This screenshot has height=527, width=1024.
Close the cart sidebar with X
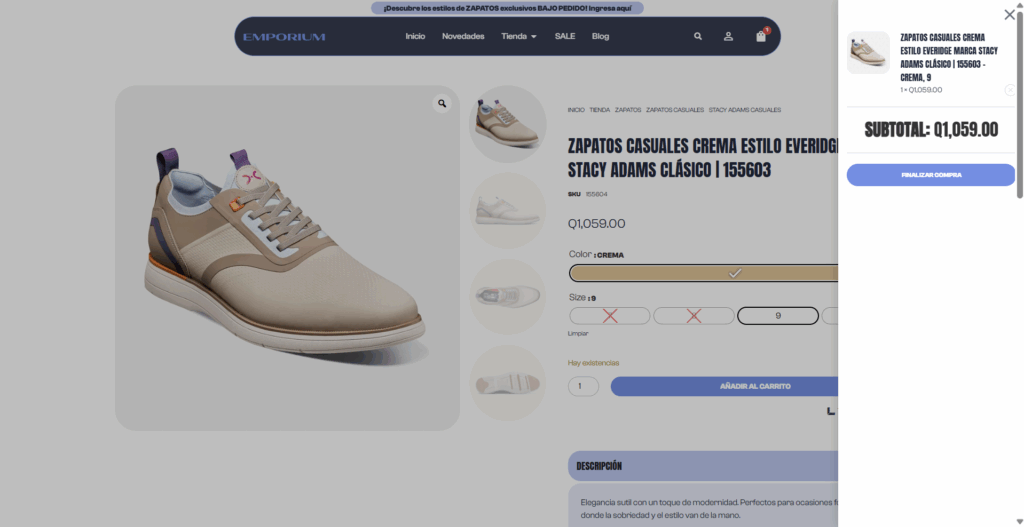tap(1010, 14)
